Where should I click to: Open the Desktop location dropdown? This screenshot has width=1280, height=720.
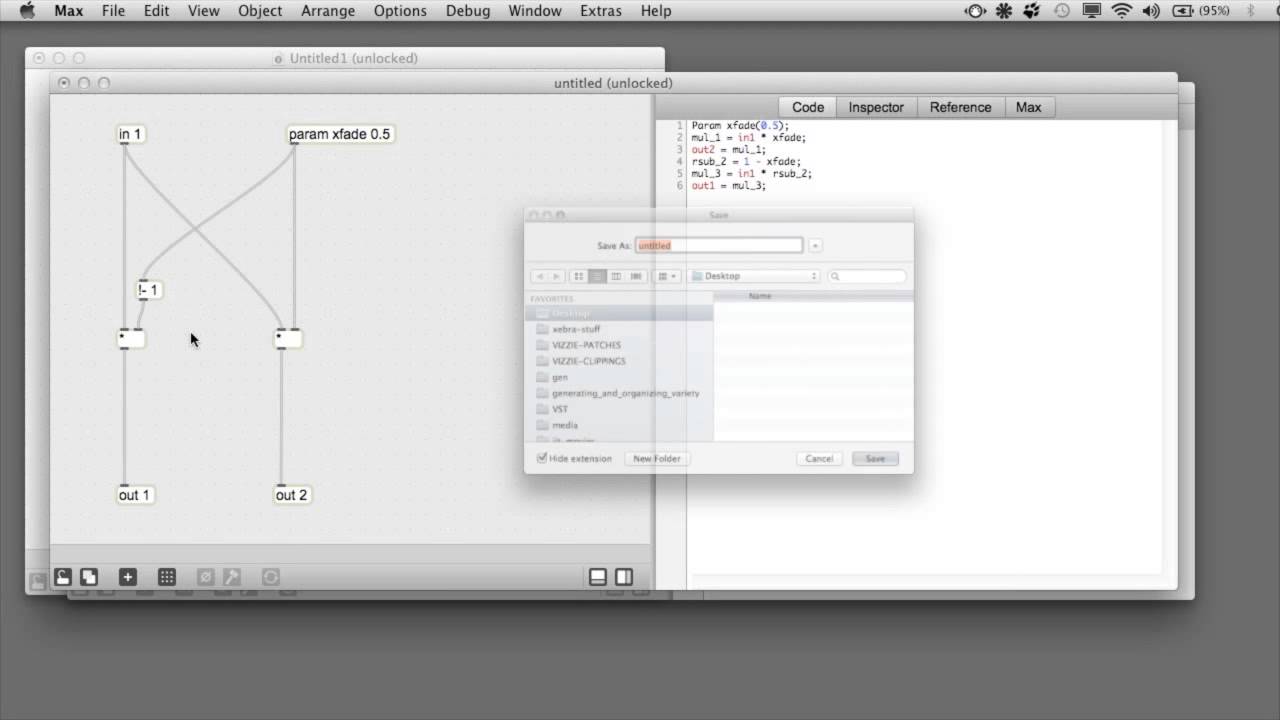pyautogui.click(x=755, y=276)
